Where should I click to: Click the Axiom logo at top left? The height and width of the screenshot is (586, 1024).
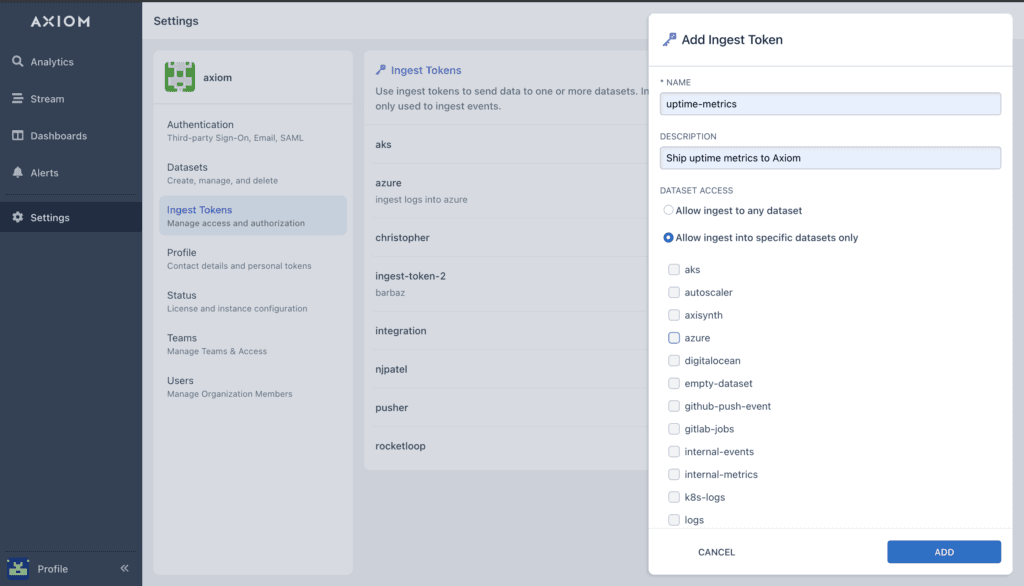pos(62,21)
